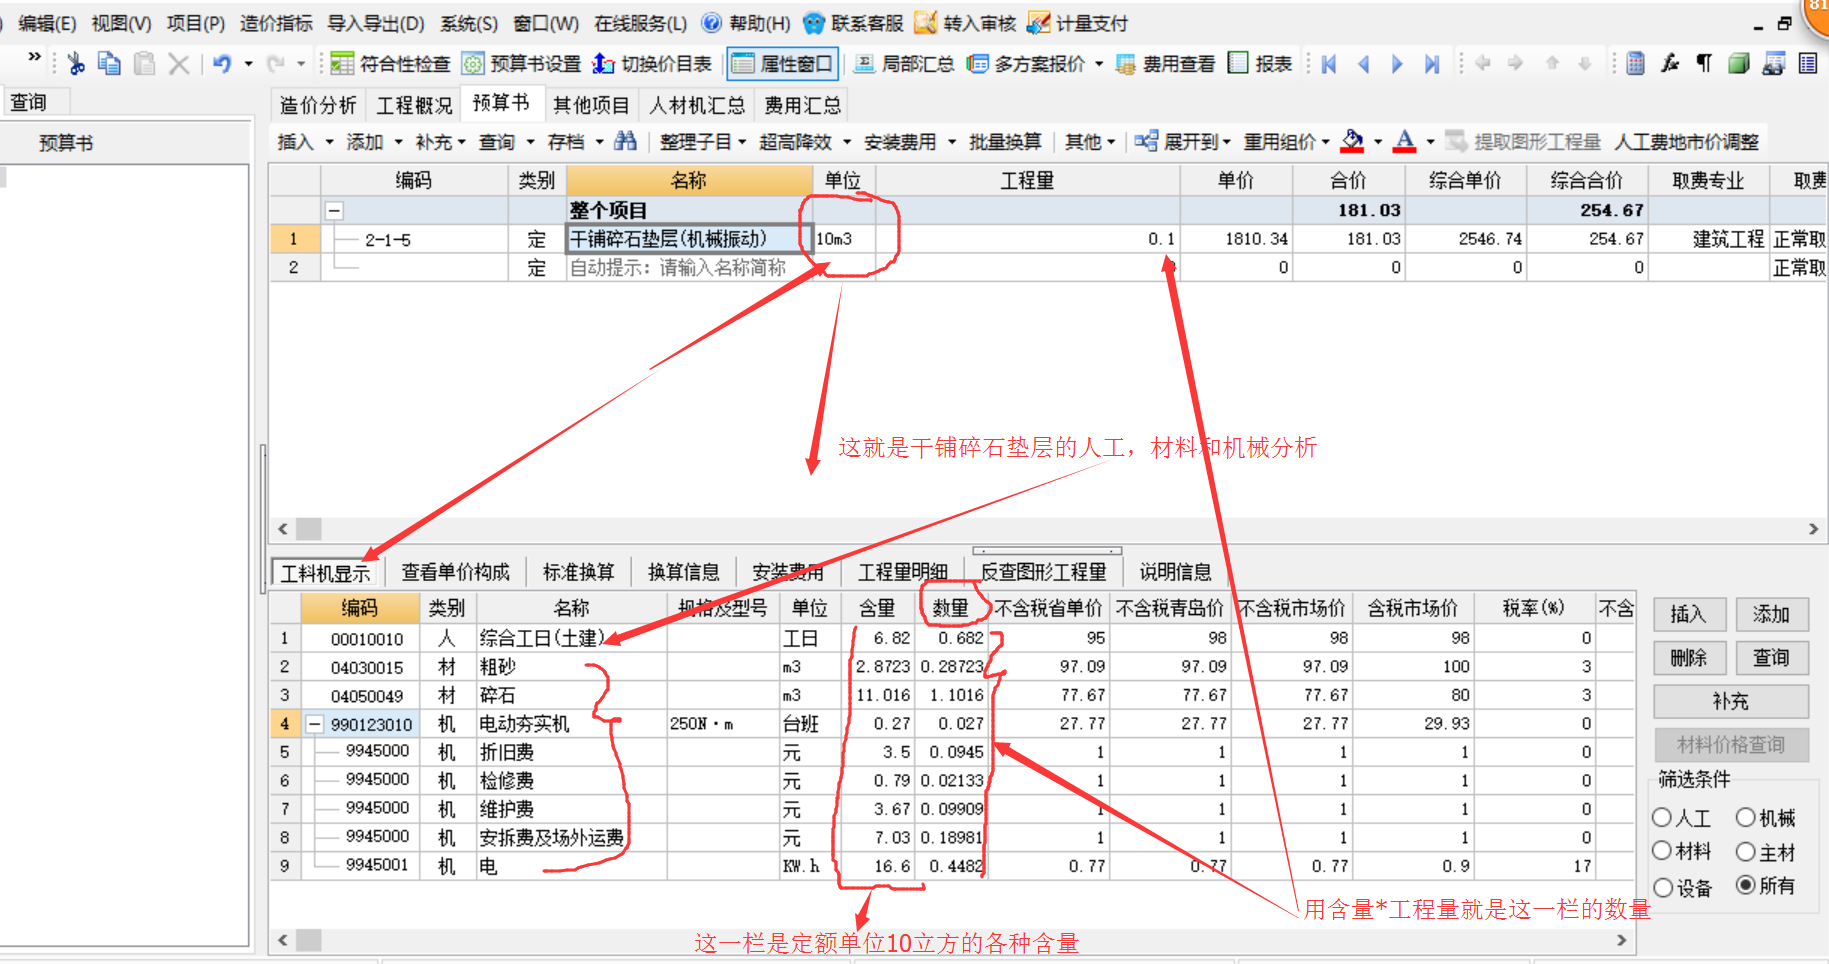Jump to first record navigation arrow
This screenshot has height=964, width=1829.
tap(1329, 64)
